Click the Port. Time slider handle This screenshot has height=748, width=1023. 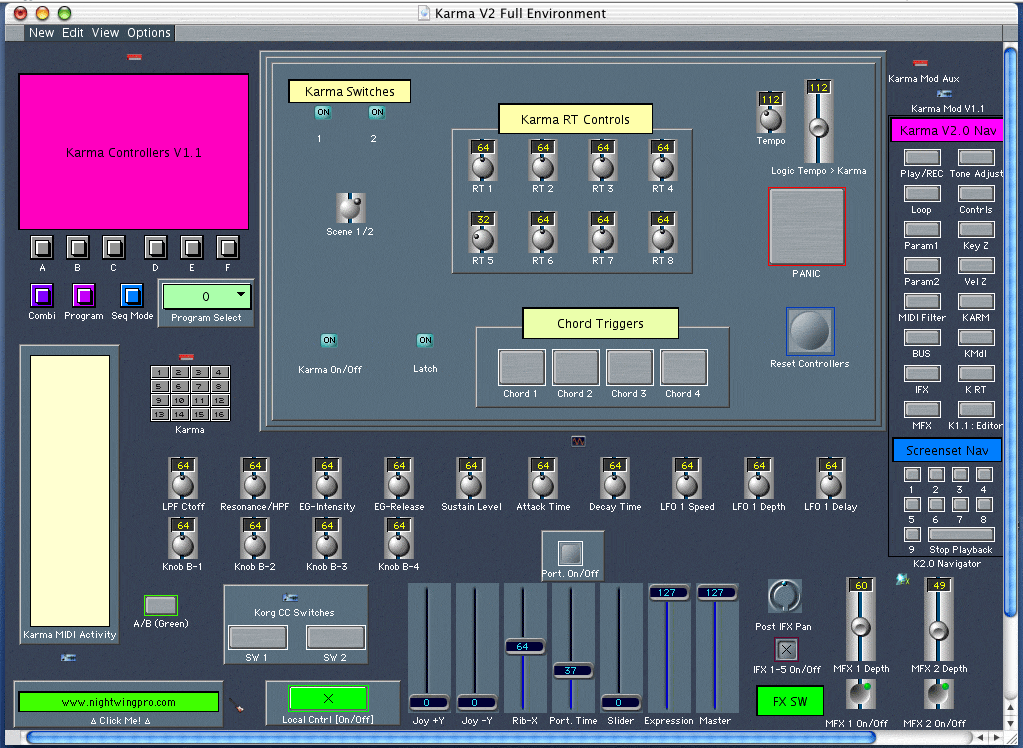tap(571, 670)
